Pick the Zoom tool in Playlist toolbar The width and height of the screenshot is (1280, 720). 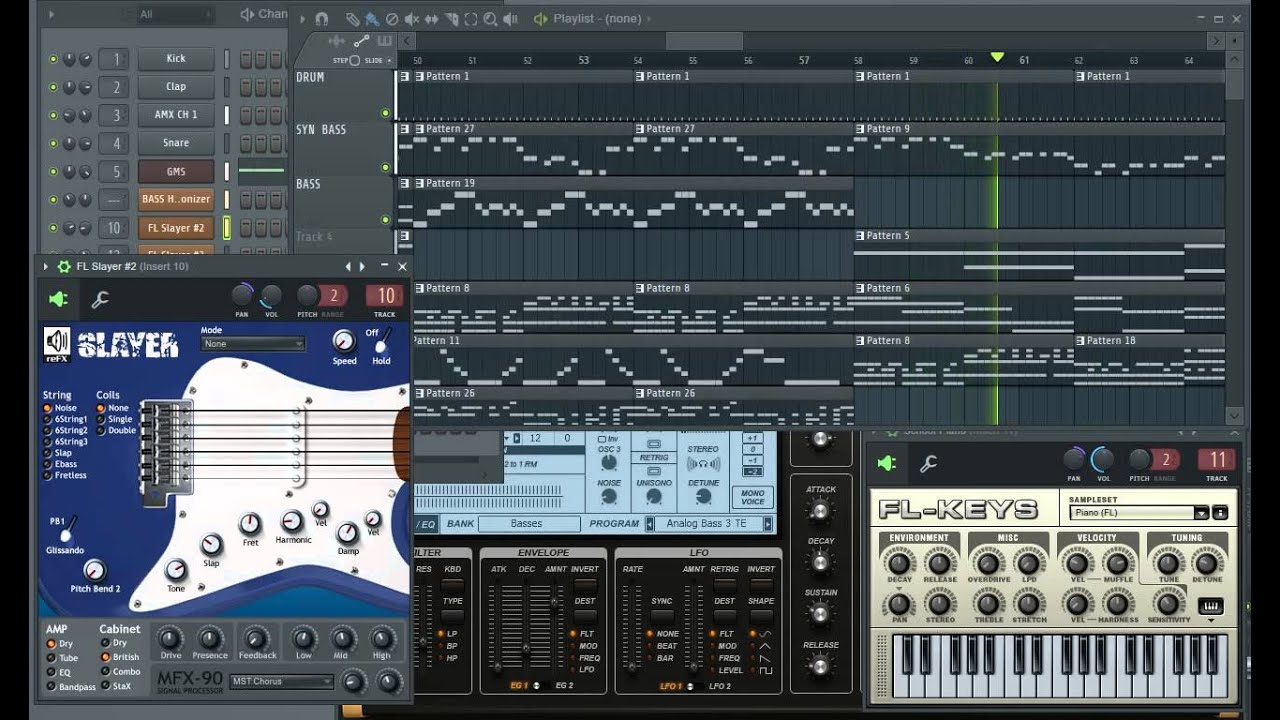490,19
